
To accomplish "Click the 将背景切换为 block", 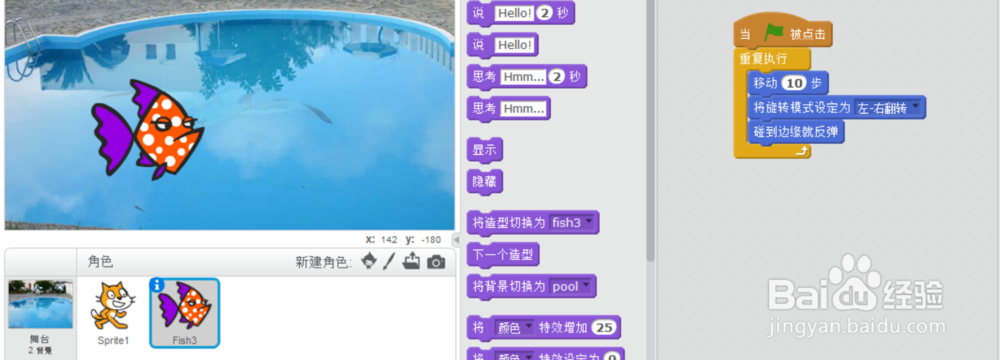I will click(532, 287).
